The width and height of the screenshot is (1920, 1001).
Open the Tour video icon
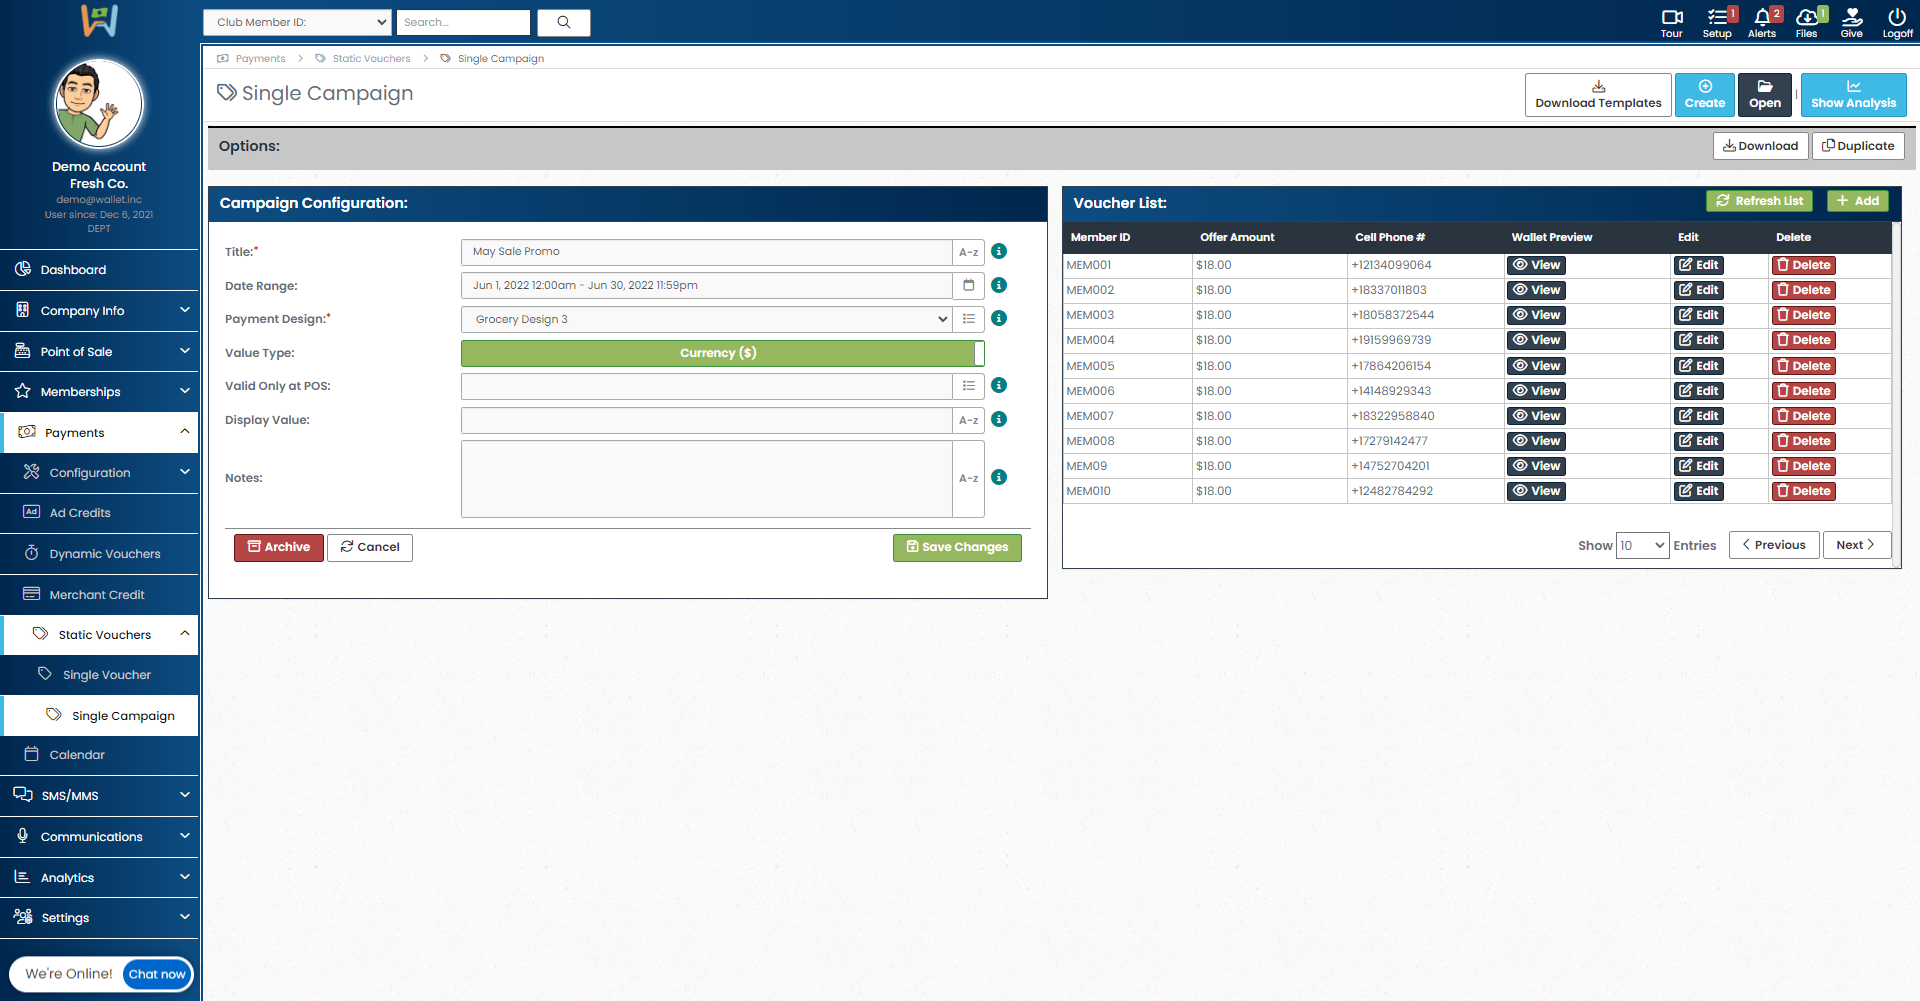1671,18
